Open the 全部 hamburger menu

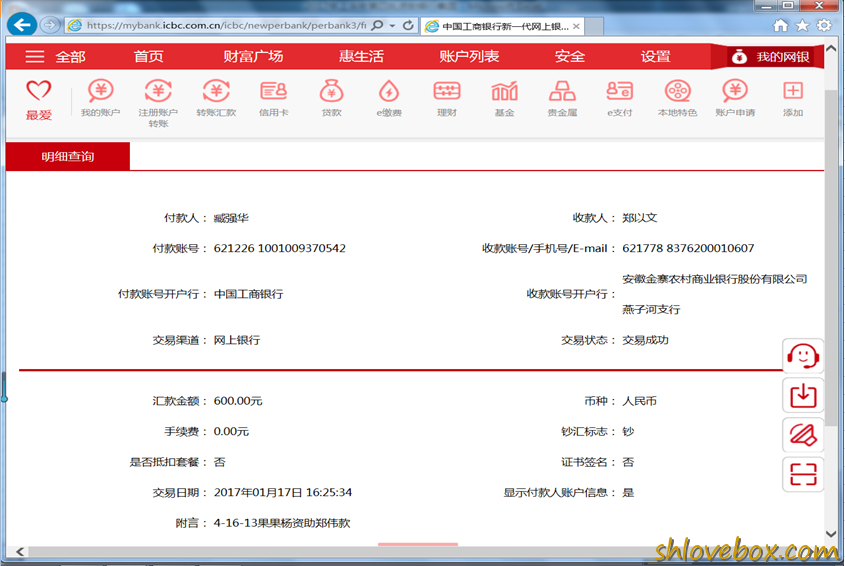(x=55, y=57)
